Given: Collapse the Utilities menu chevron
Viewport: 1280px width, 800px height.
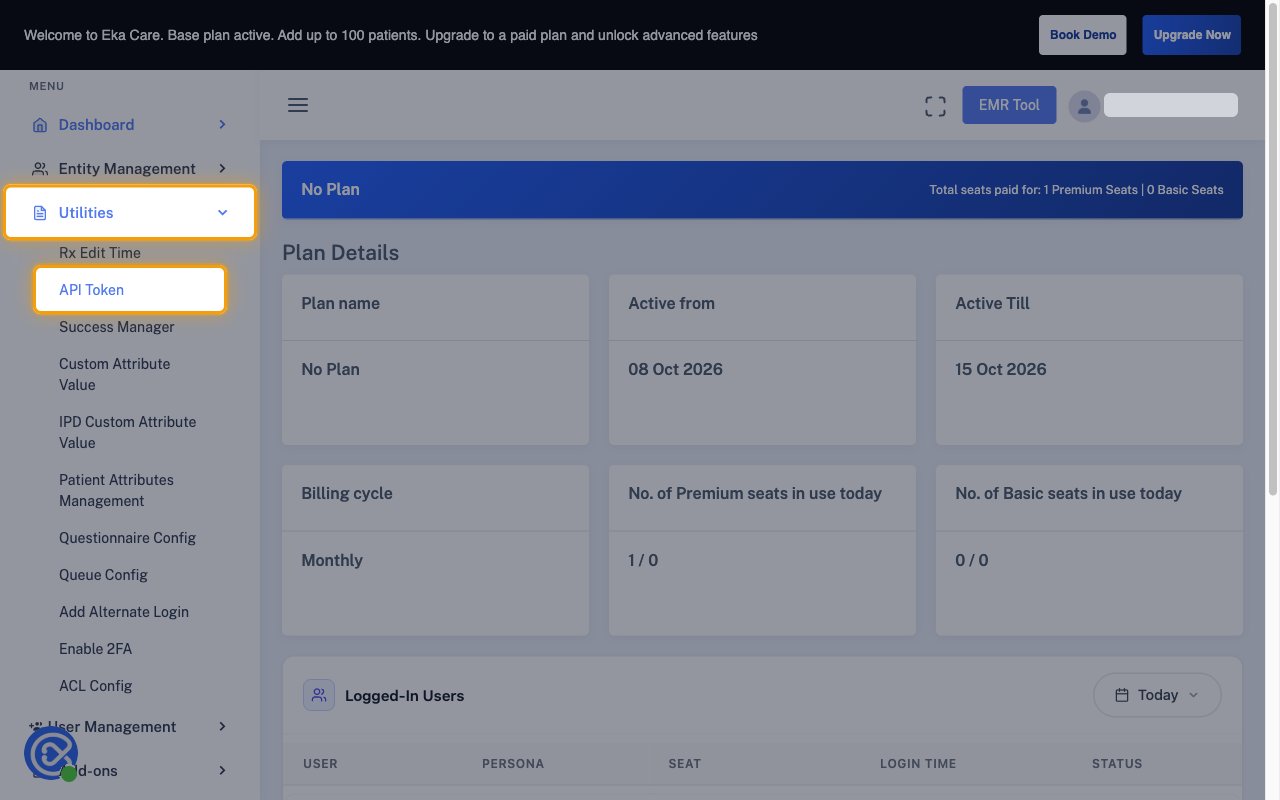Looking at the screenshot, I should point(222,213).
